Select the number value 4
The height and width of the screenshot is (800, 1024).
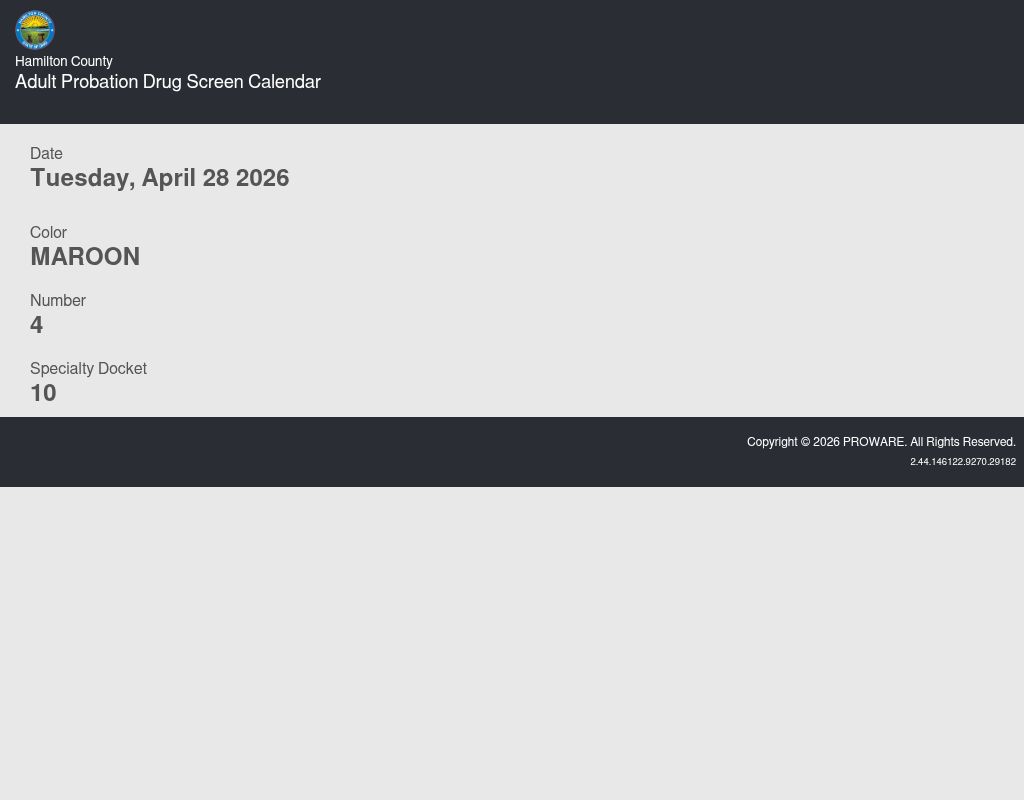37,325
